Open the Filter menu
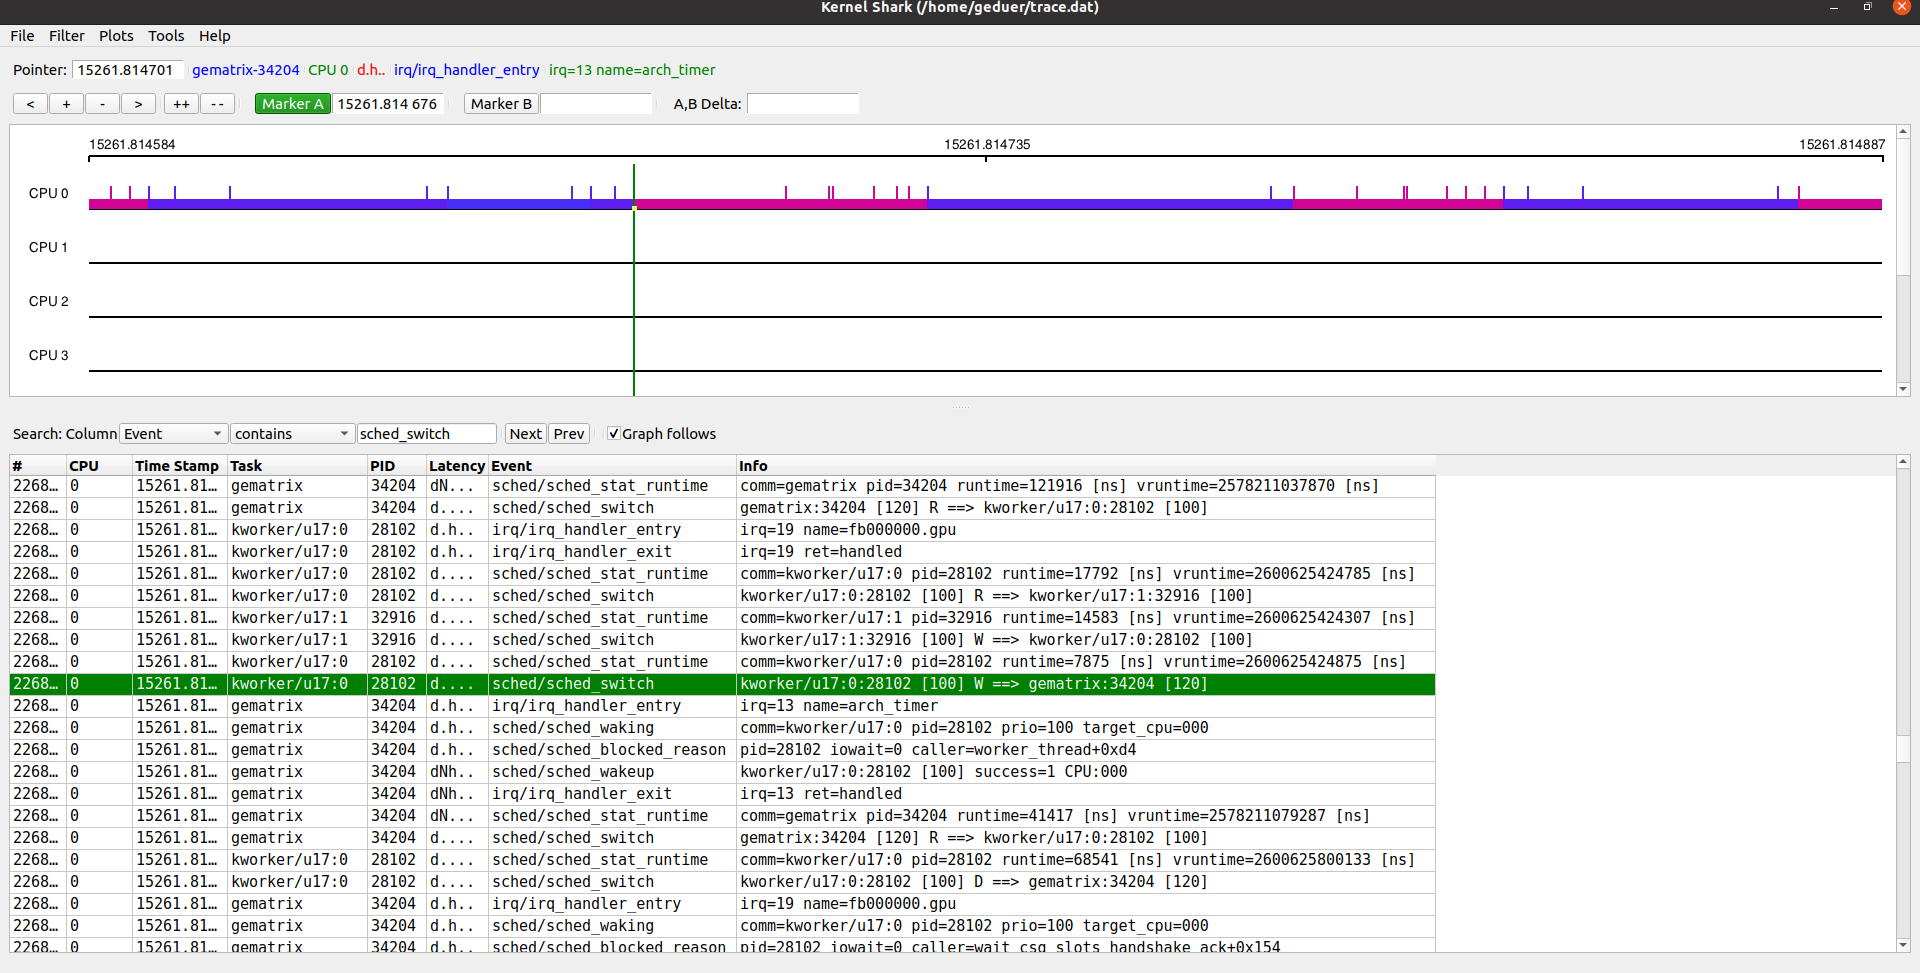The image size is (1920, 973). [x=67, y=36]
